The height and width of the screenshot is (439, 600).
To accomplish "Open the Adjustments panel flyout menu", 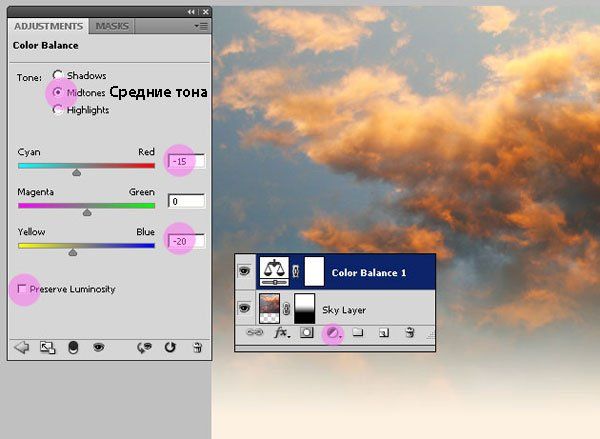I will 201,26.
